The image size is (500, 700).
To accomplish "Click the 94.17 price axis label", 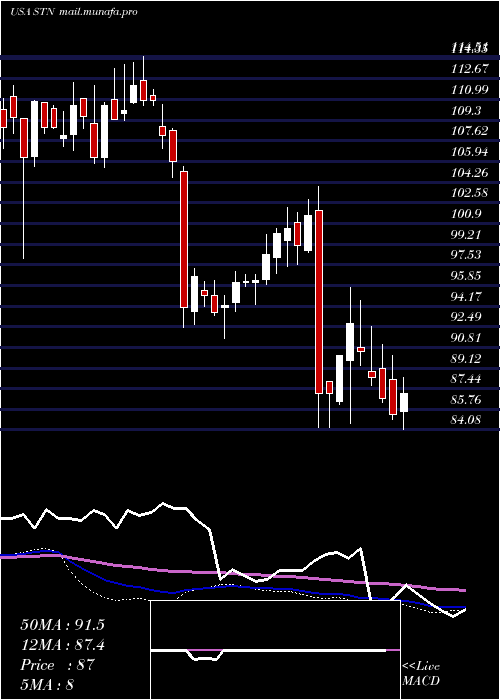I will [467, 296].
